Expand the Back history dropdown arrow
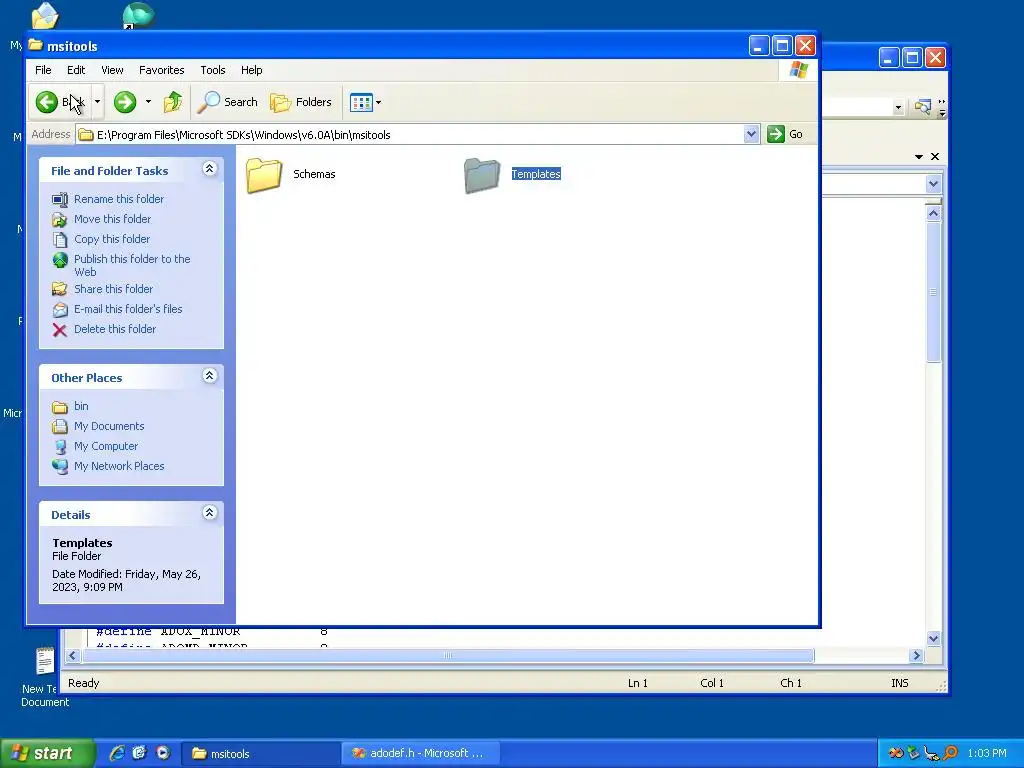 click(x=97, y=102)
